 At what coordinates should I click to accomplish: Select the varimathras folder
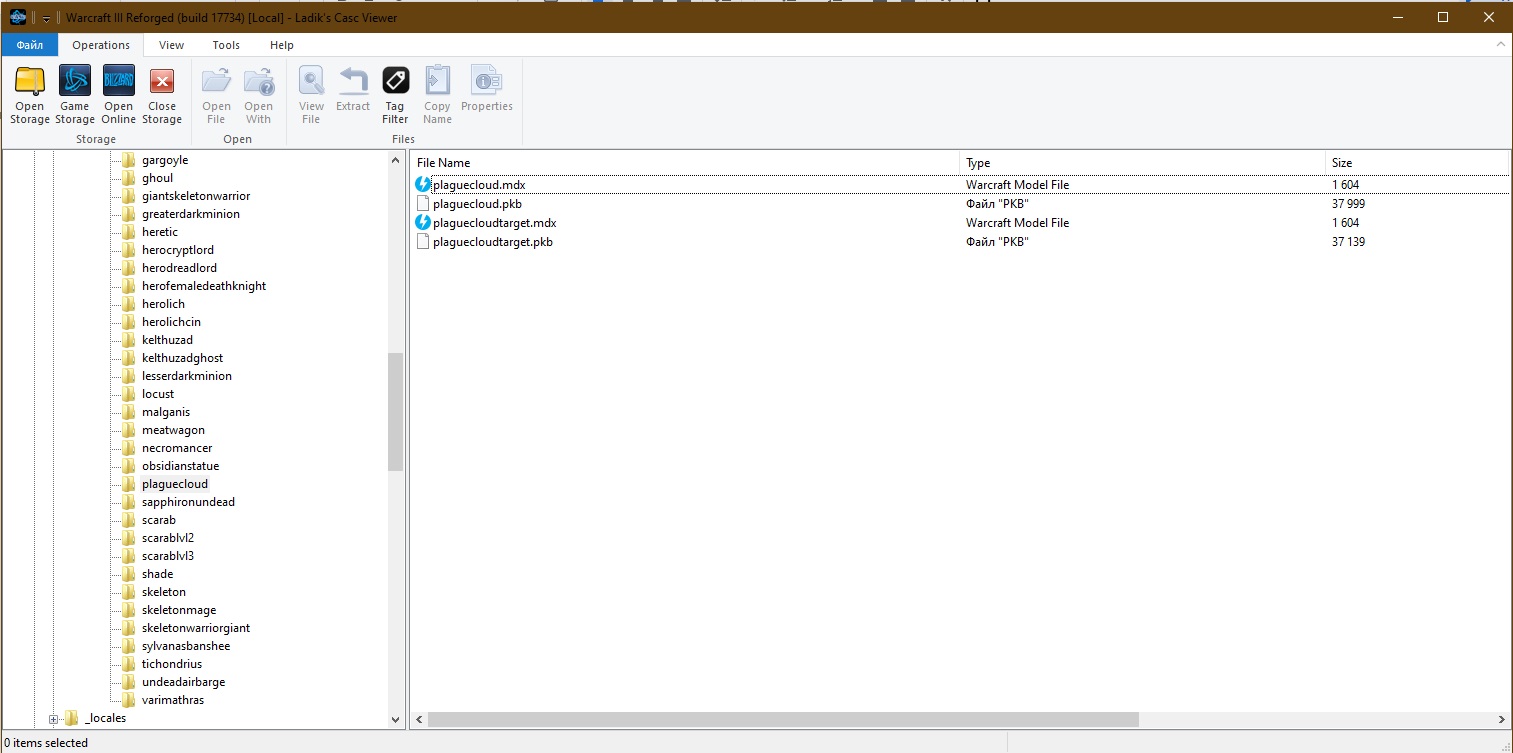(x=173, y=700)
